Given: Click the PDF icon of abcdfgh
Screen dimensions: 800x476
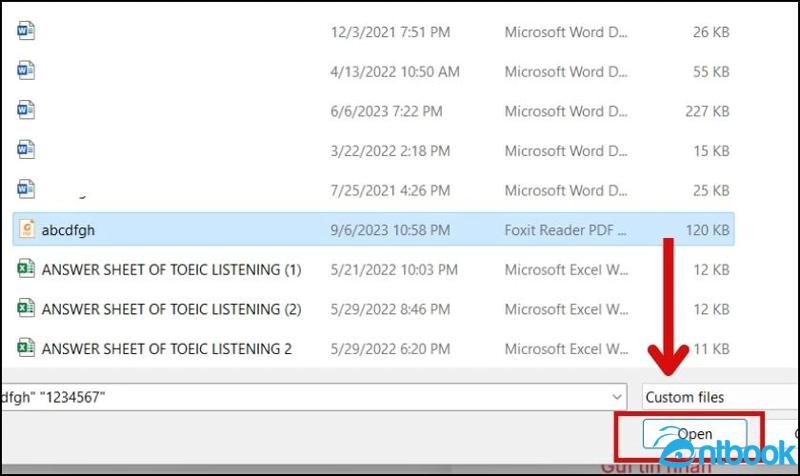Looking at the screenshot, I should point(27,229).
